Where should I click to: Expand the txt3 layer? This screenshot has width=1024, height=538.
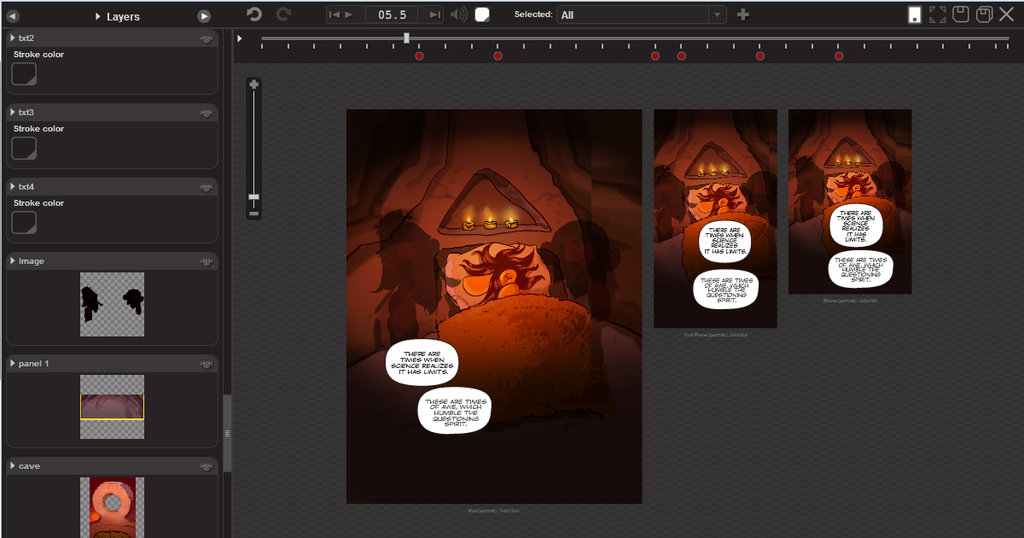click(x=12, y=112)
